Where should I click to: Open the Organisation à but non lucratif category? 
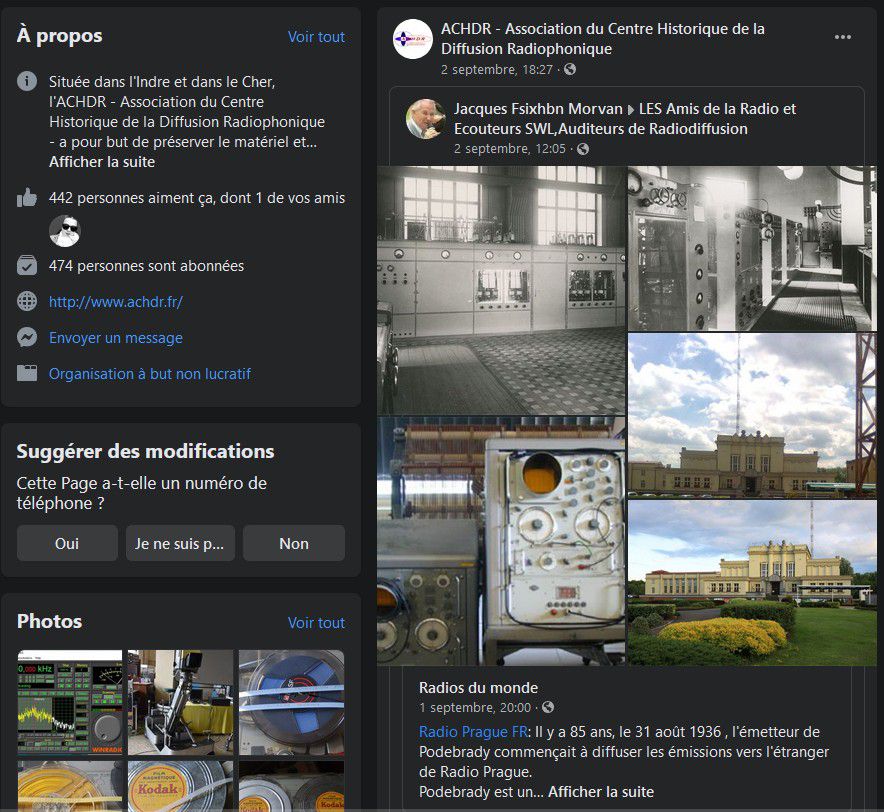150,374
